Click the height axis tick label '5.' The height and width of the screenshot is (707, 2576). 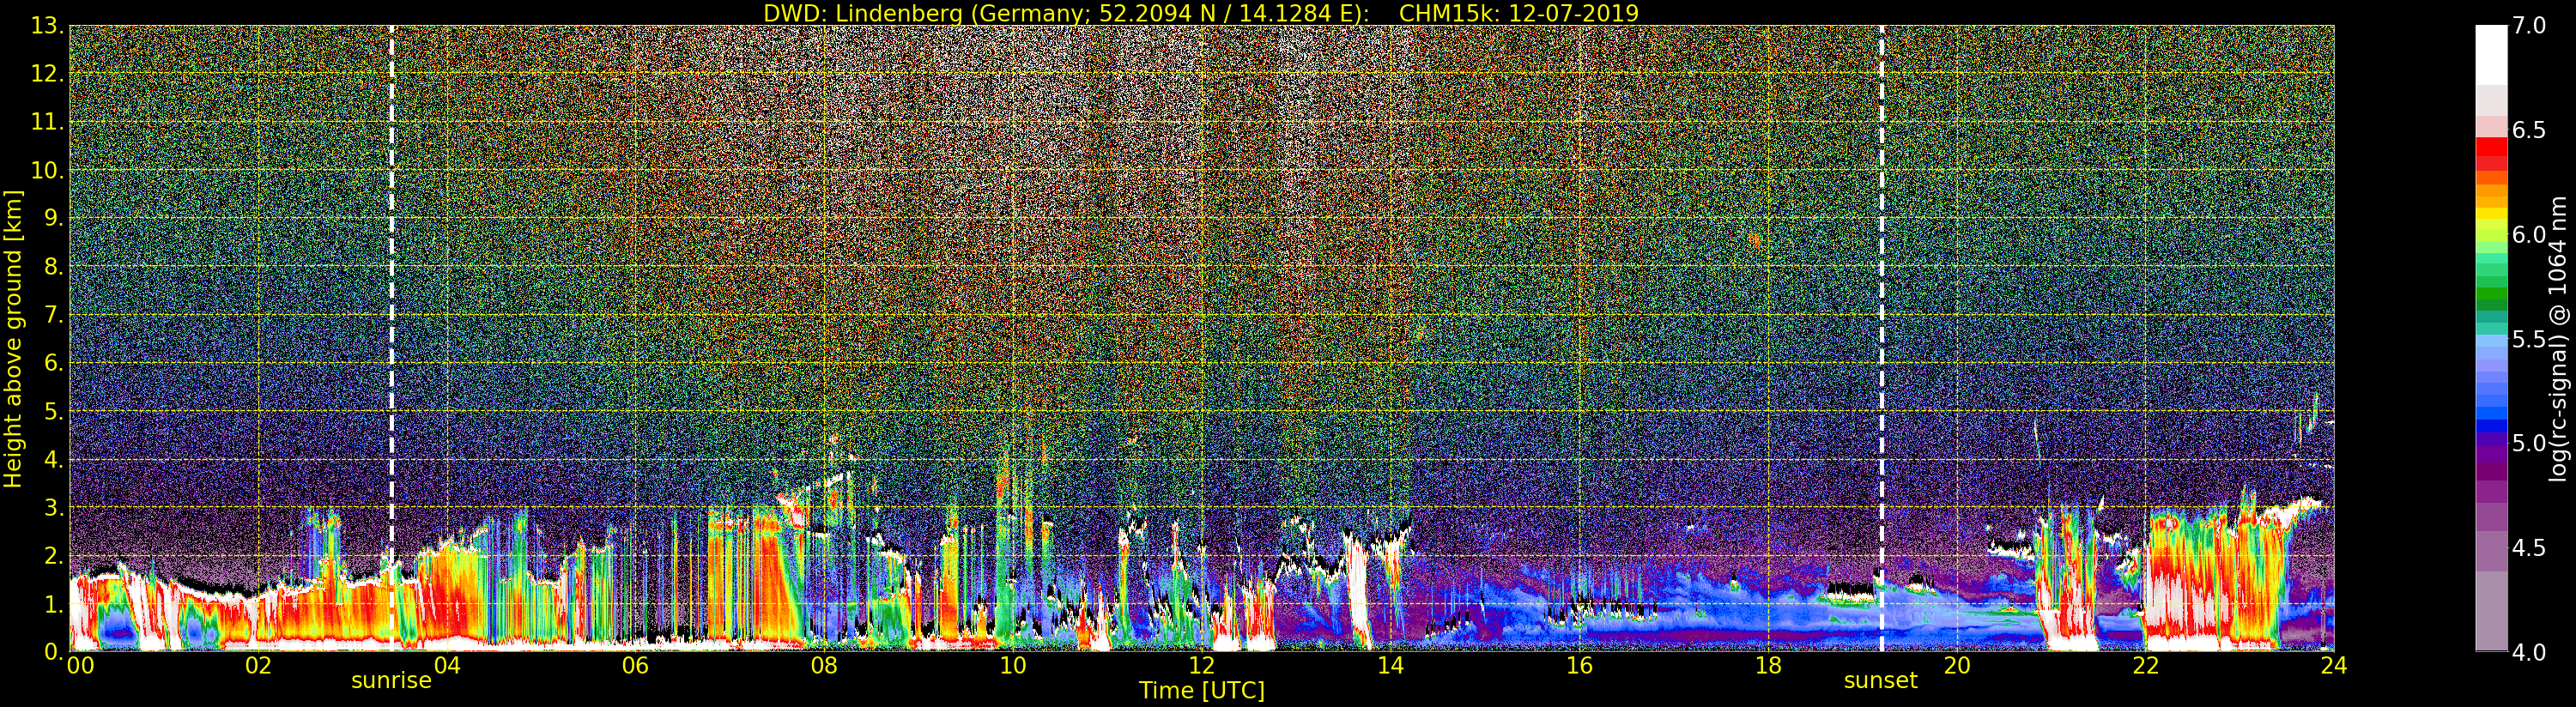[54, 411]
